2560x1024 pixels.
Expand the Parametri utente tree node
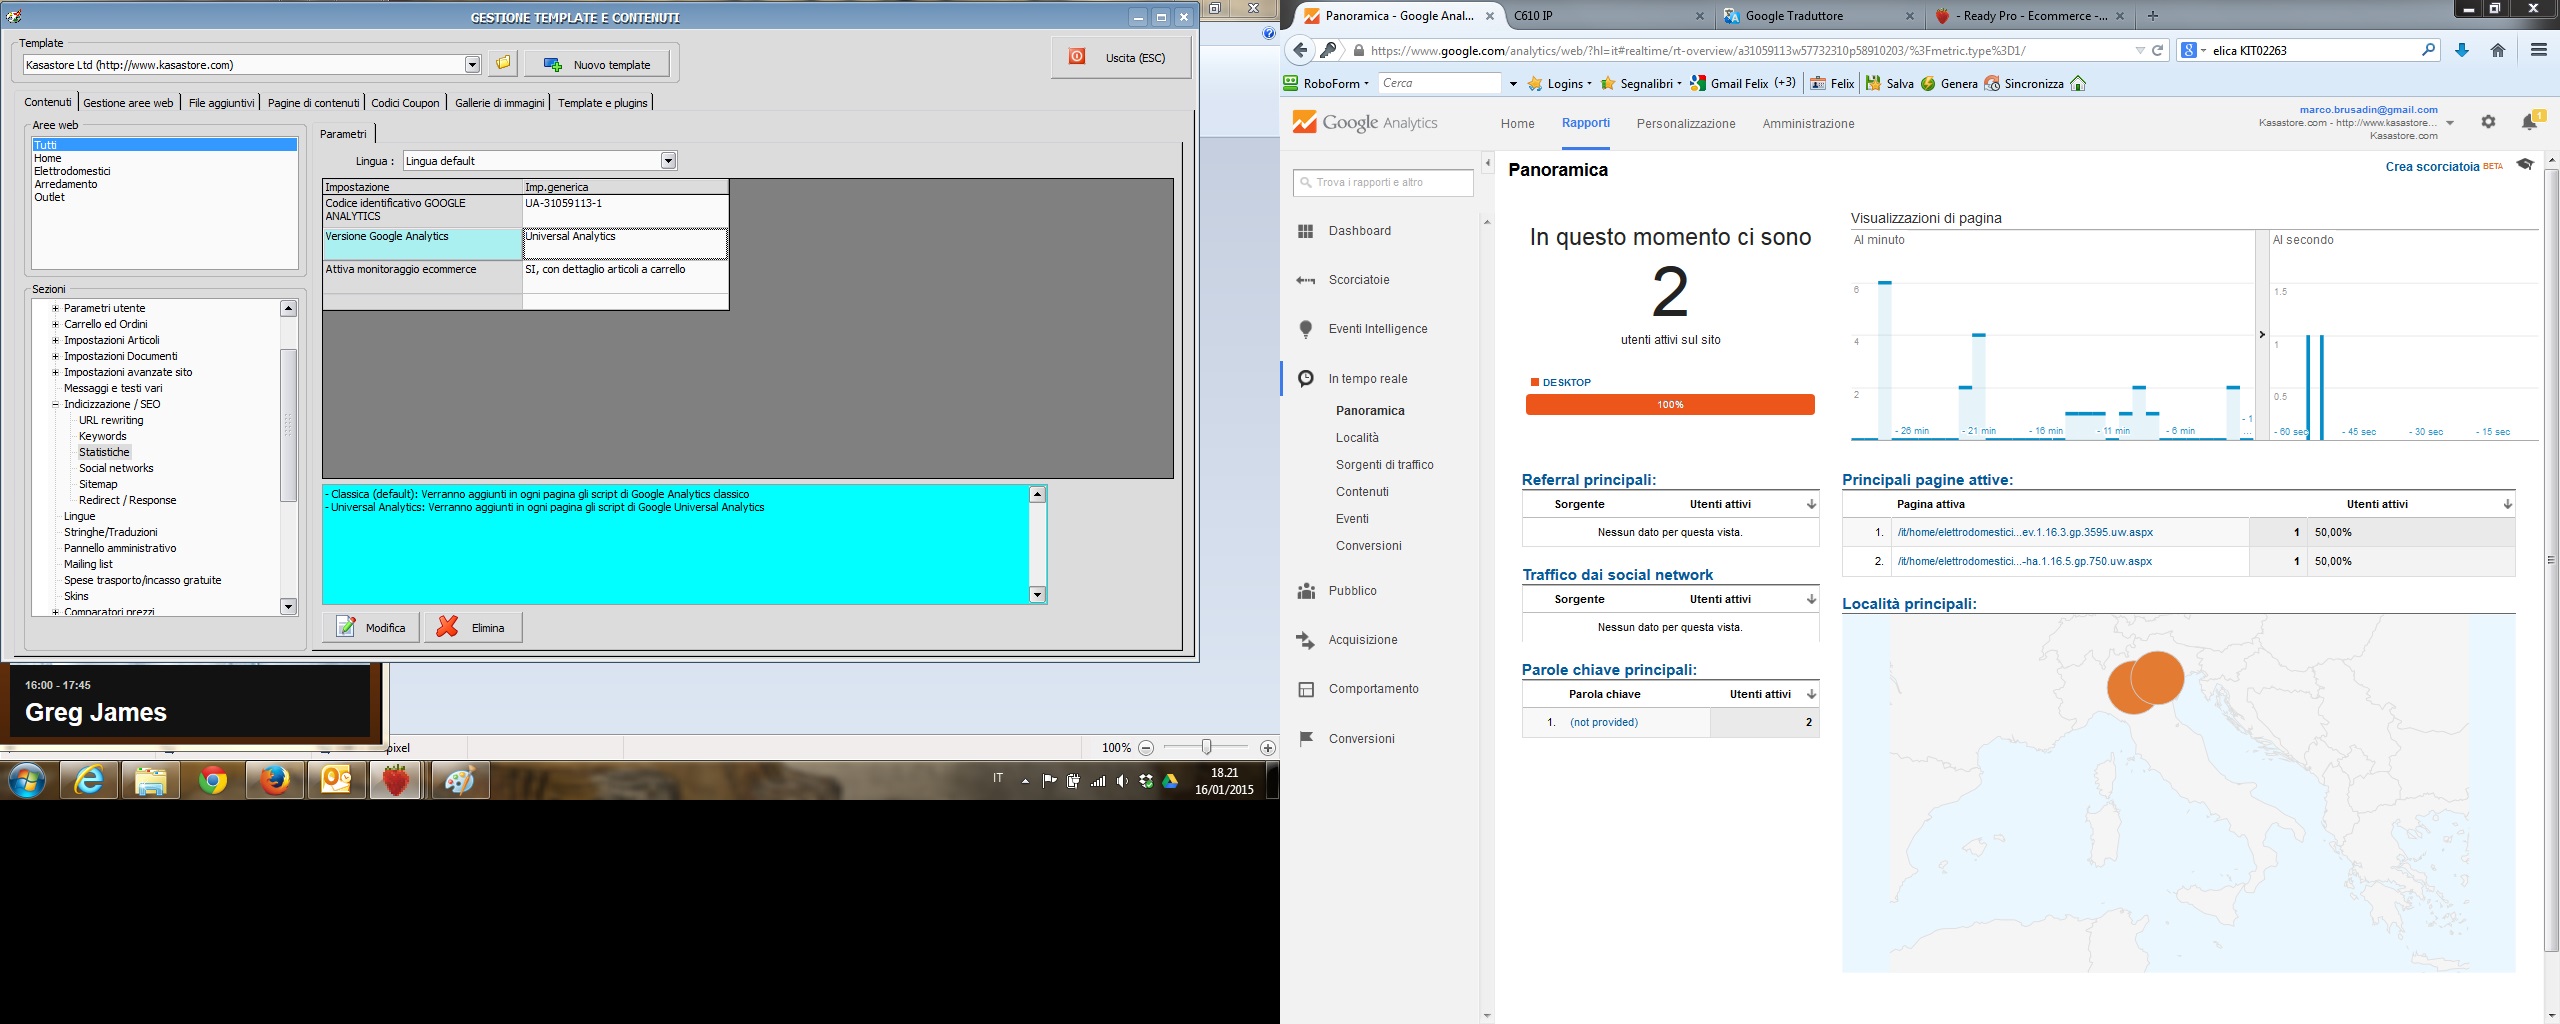(x=56, y=308)
